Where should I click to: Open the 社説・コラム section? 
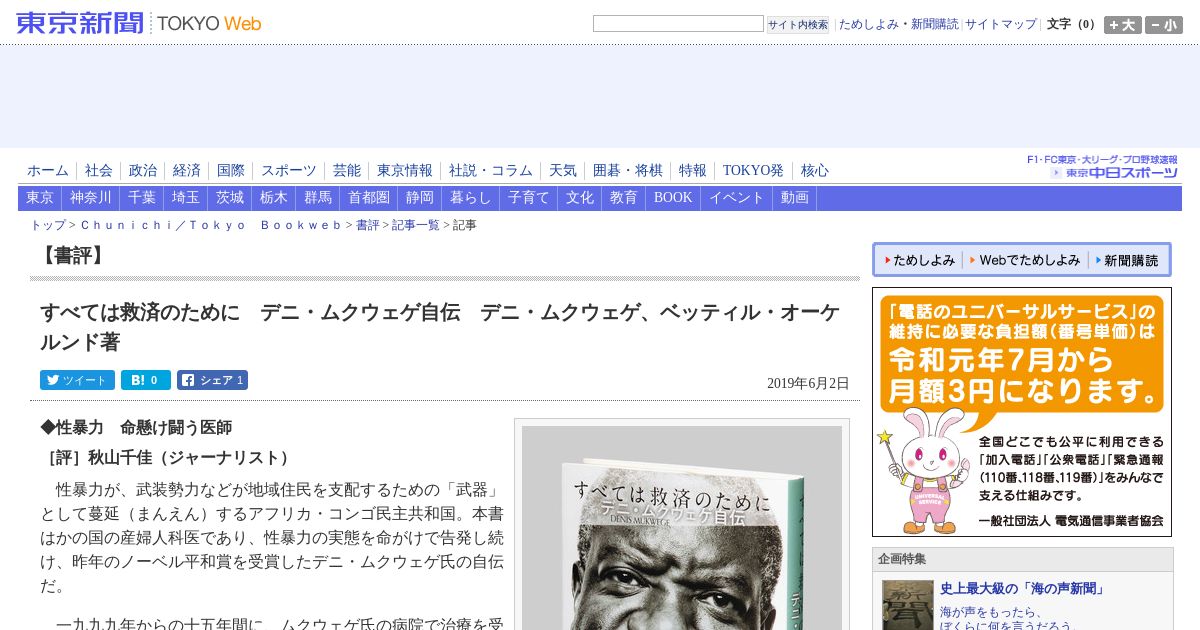[491, 171]
